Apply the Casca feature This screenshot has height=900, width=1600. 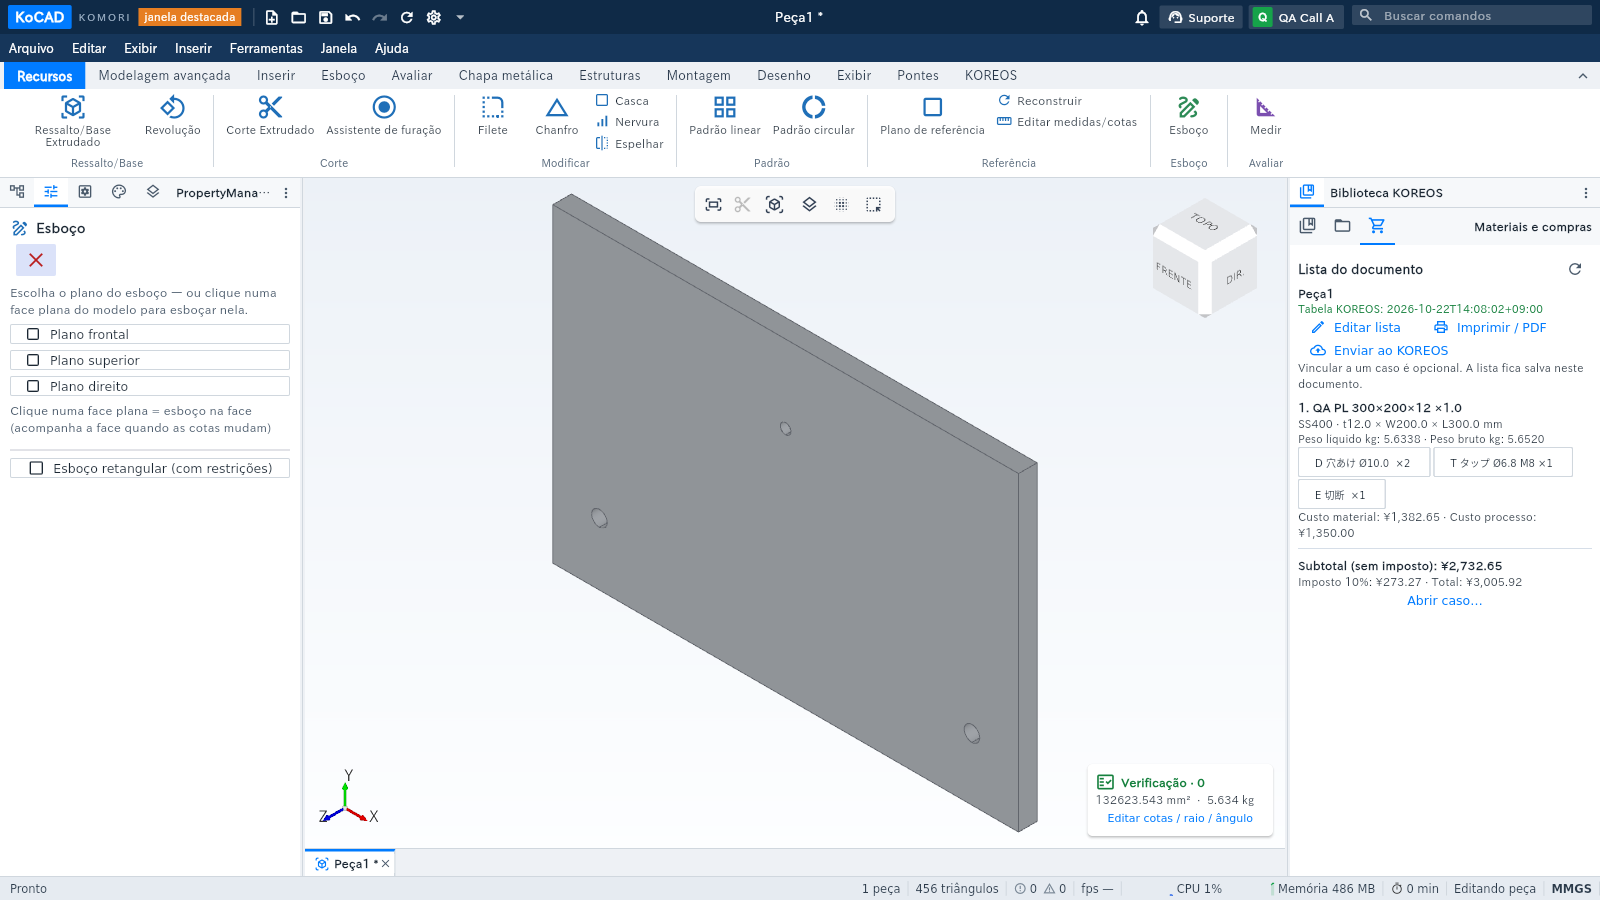622,101
